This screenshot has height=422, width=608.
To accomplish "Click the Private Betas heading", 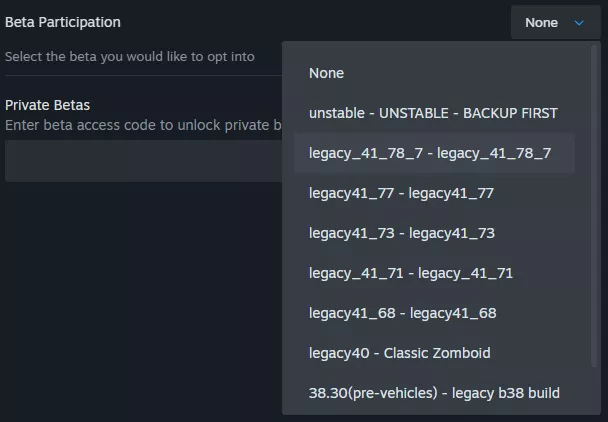I will (x=48, y=105).
